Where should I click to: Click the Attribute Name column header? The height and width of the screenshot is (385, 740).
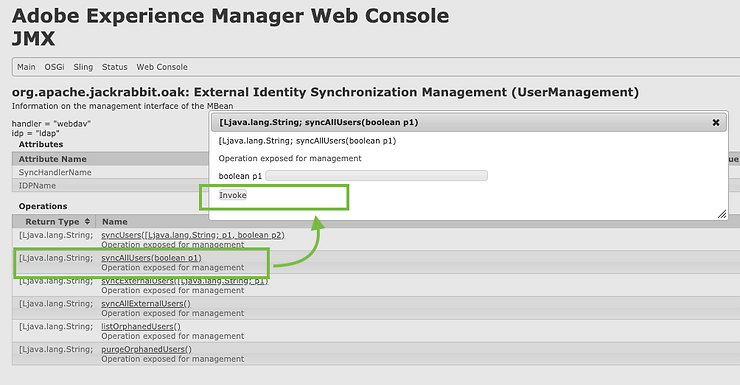coord(52,159)
